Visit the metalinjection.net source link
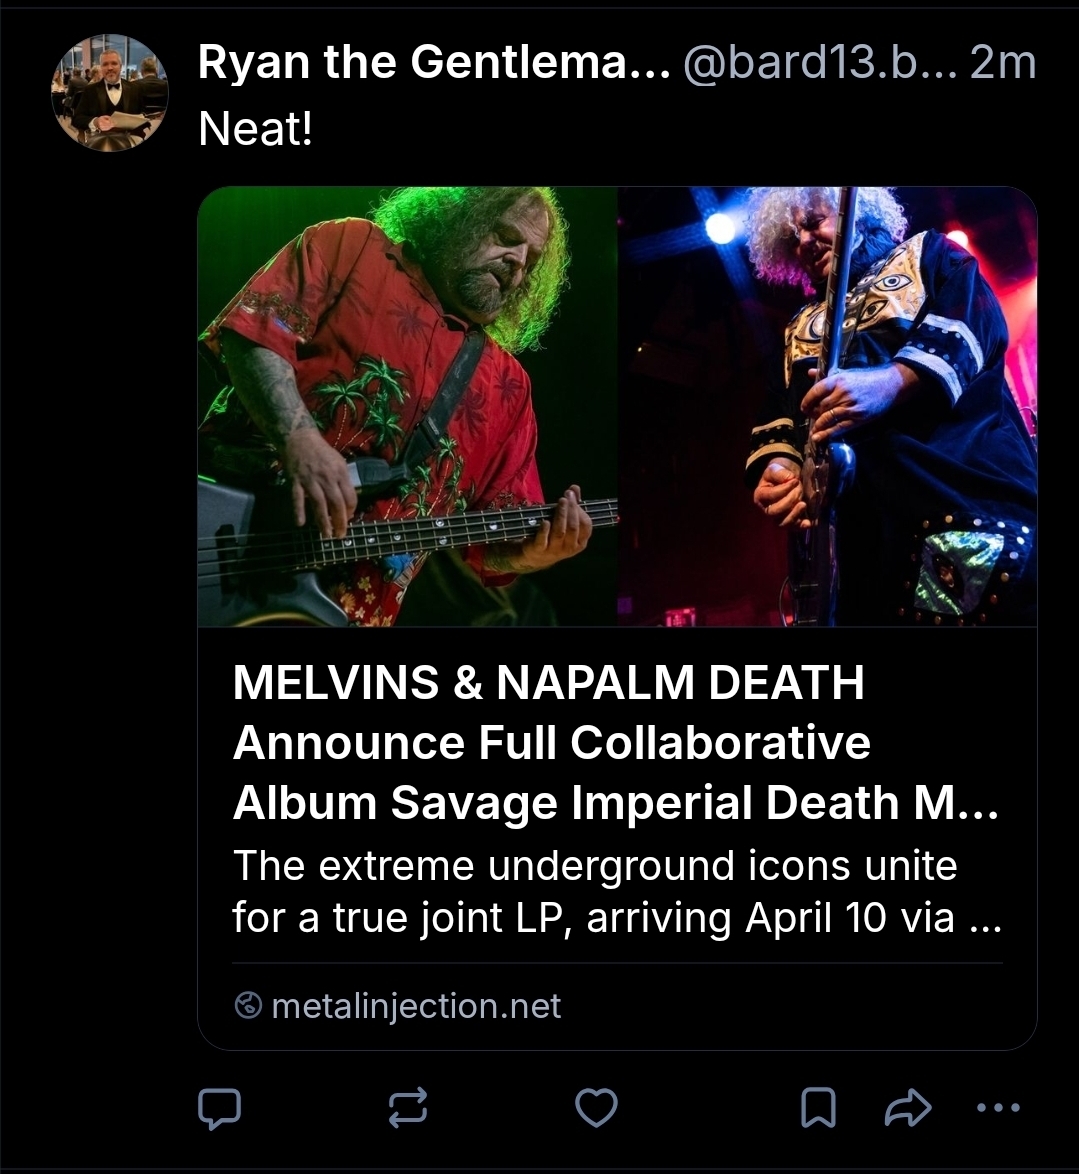 pos(416,1005)
